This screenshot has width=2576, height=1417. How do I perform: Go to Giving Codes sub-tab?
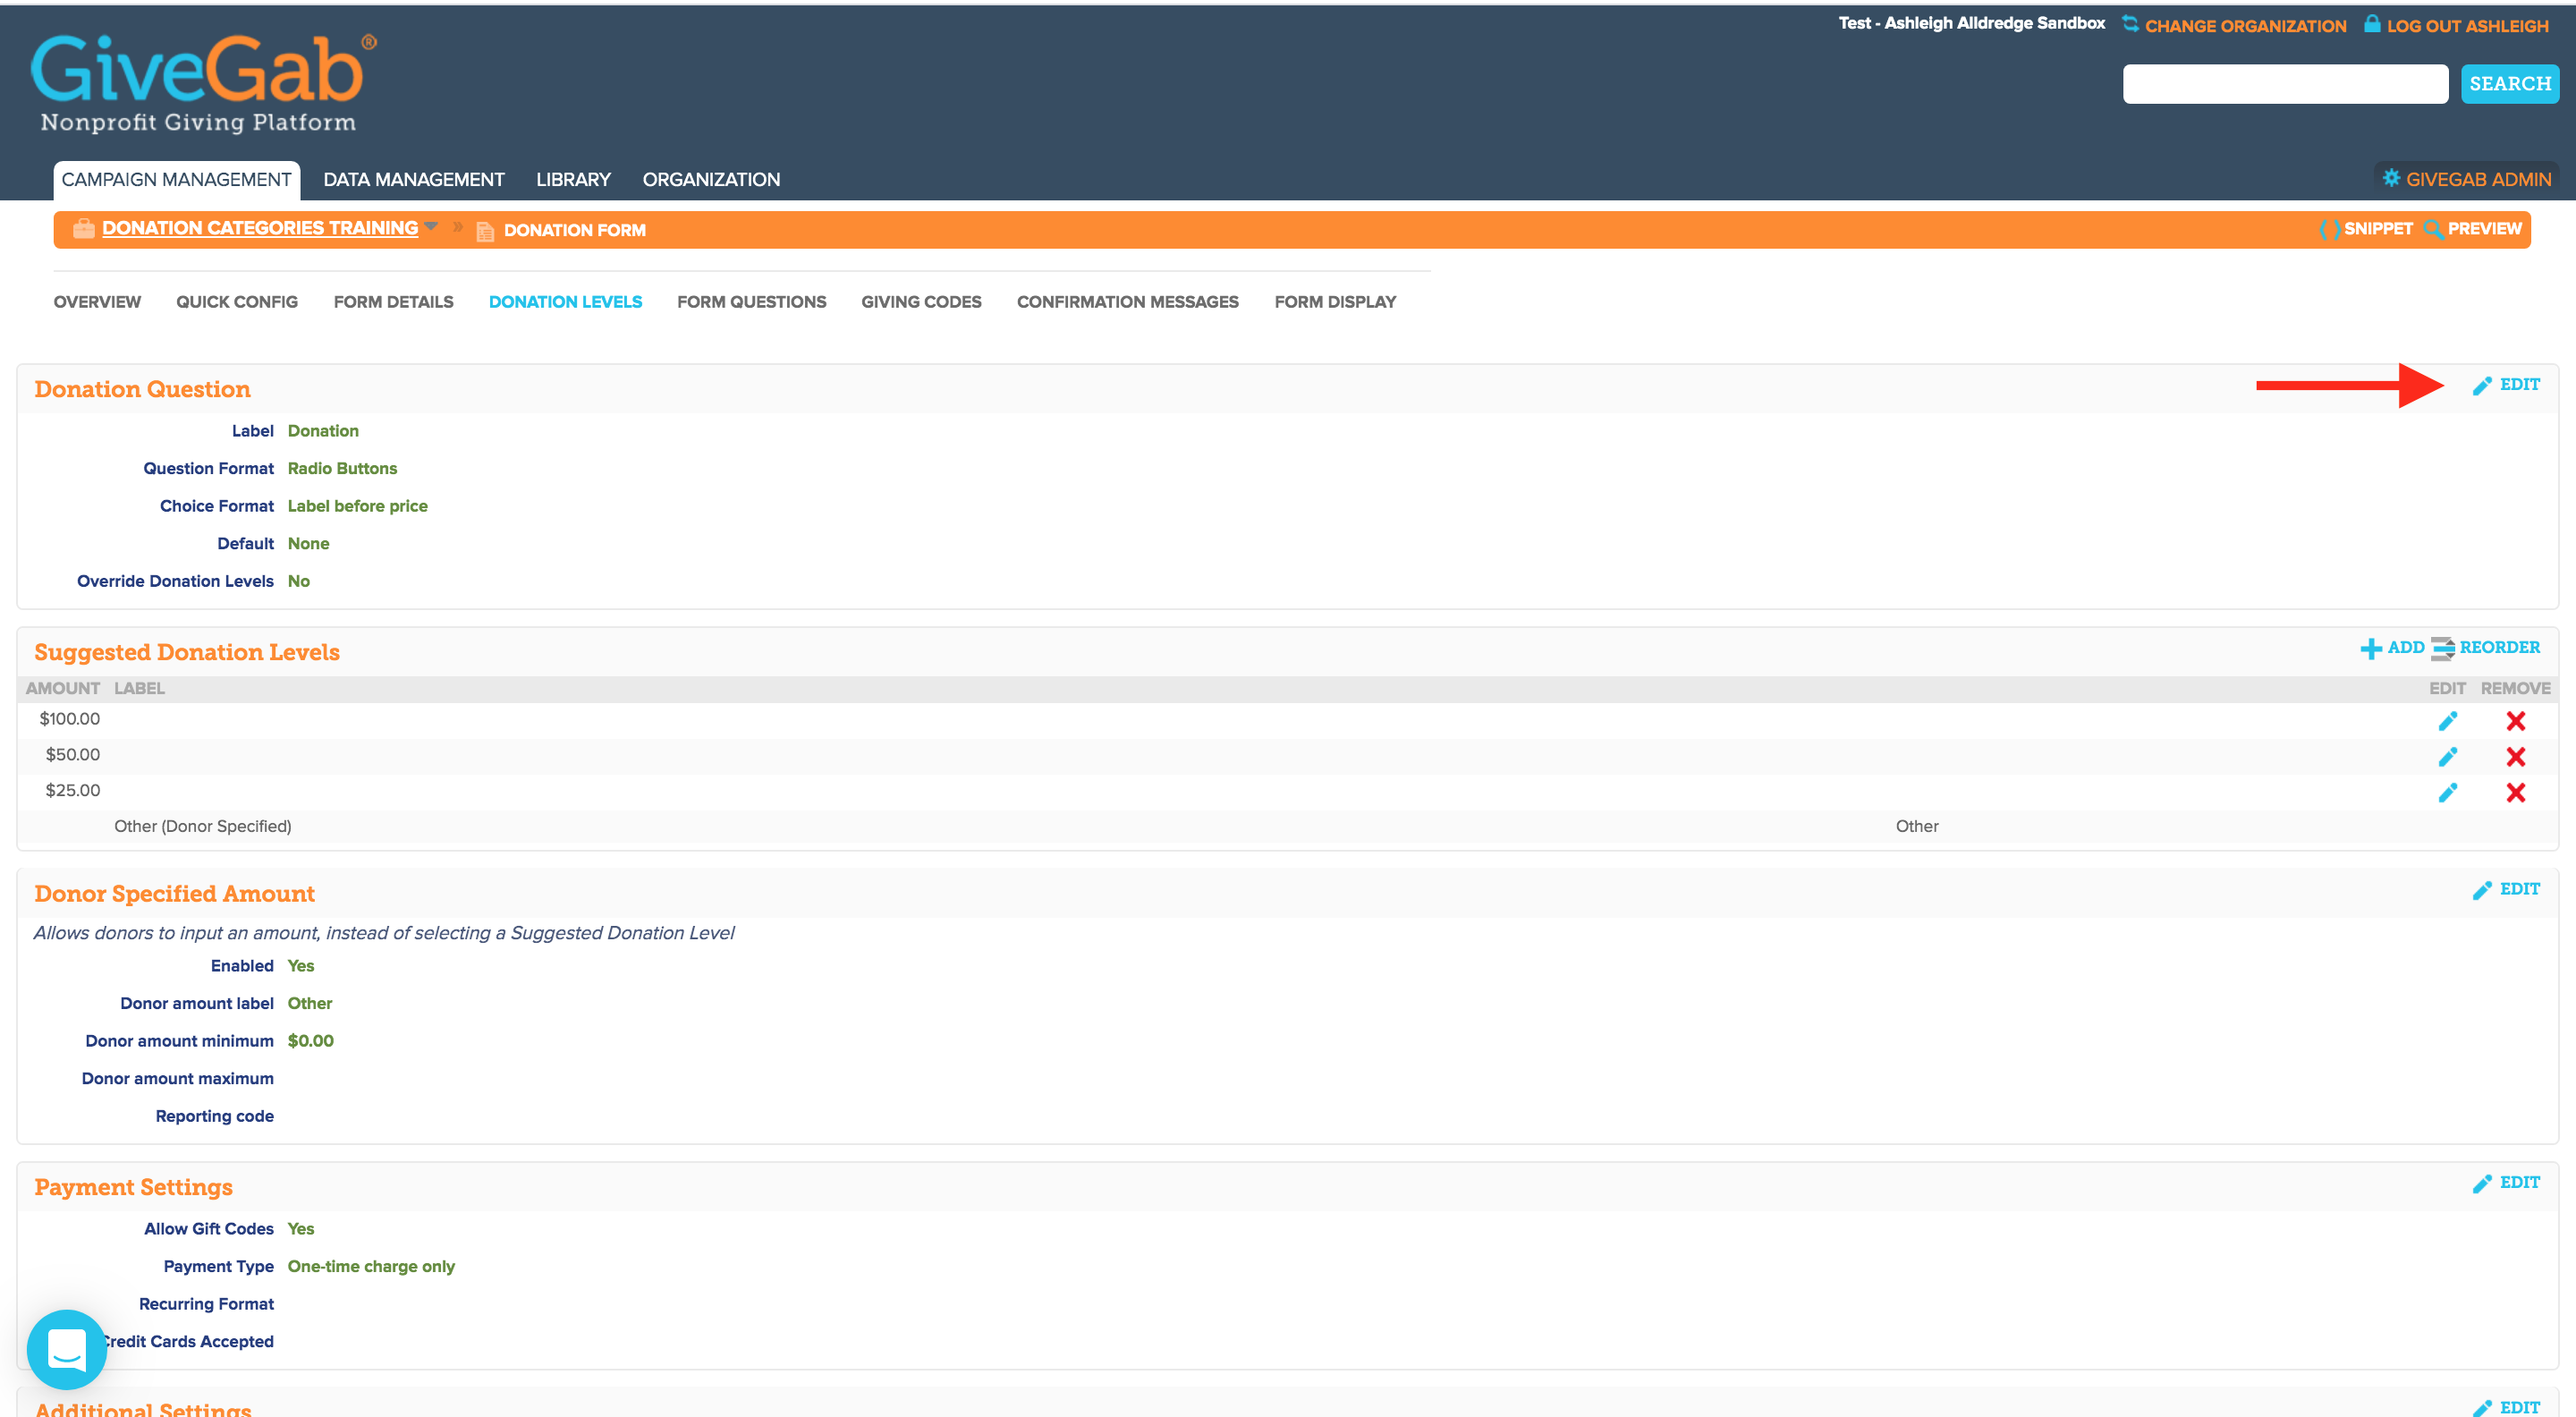(x=921, y=302)
